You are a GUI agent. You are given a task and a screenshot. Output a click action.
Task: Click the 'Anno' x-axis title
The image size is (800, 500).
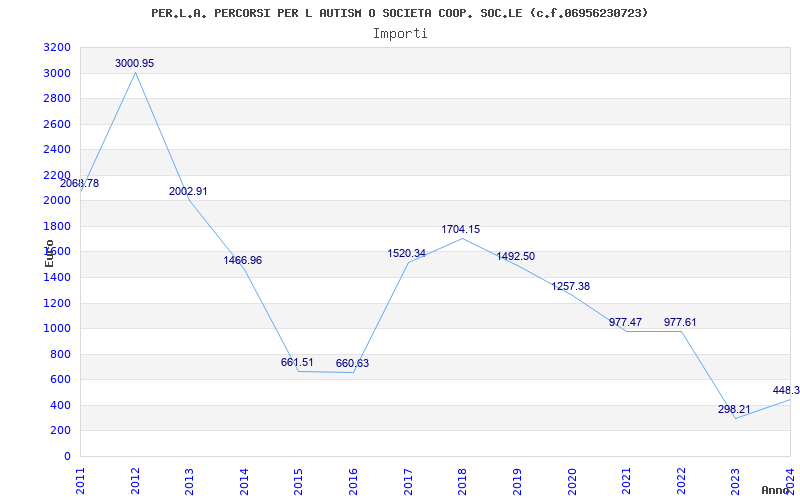(775, 490)
